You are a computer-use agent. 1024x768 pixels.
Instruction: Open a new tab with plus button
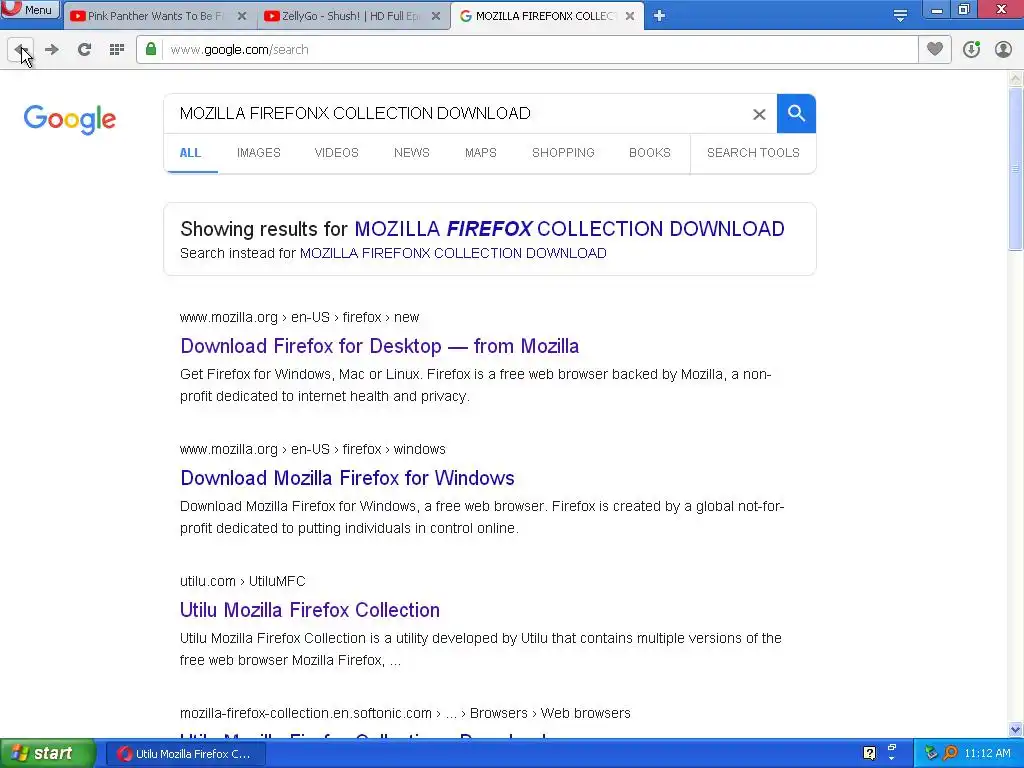(659, 16)
